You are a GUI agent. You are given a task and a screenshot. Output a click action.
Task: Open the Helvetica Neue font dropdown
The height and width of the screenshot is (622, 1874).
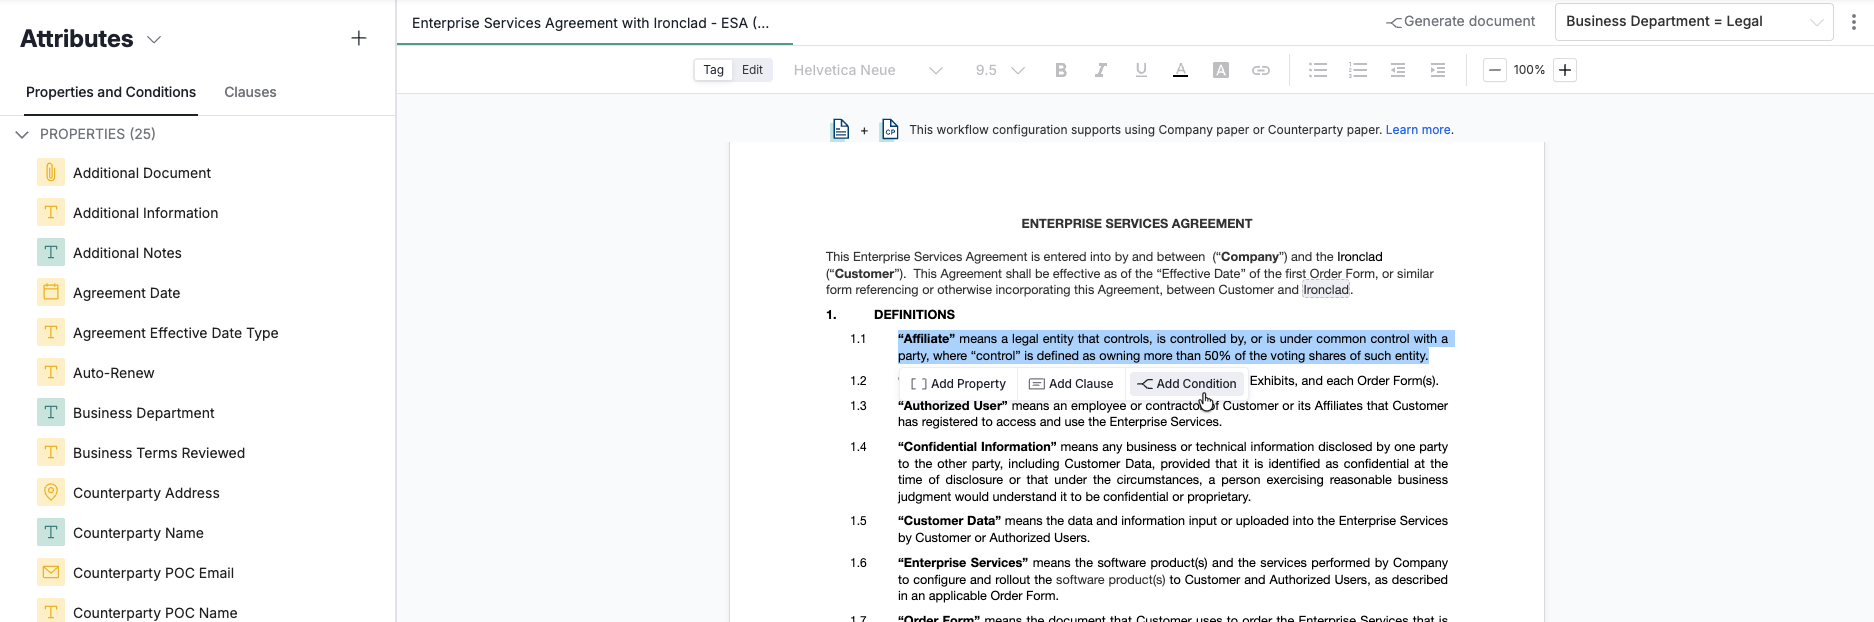[x=867, y=70]
